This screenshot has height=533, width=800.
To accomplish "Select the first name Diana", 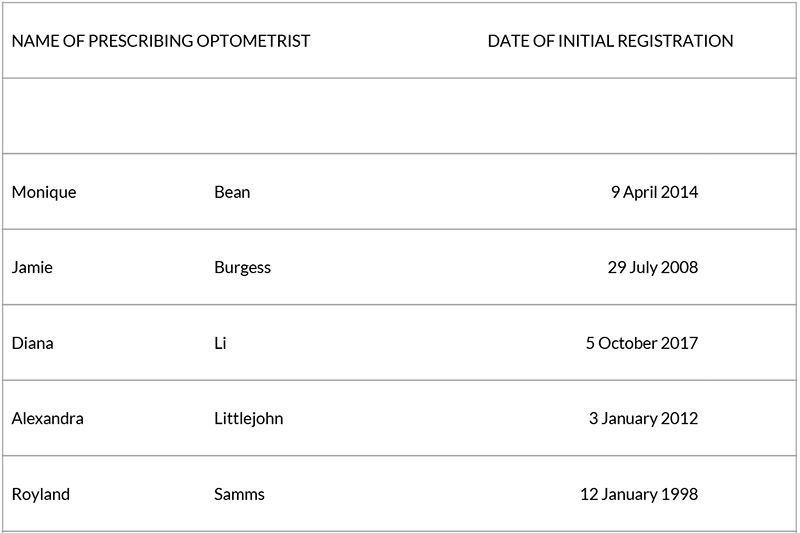I will (33, 343).
